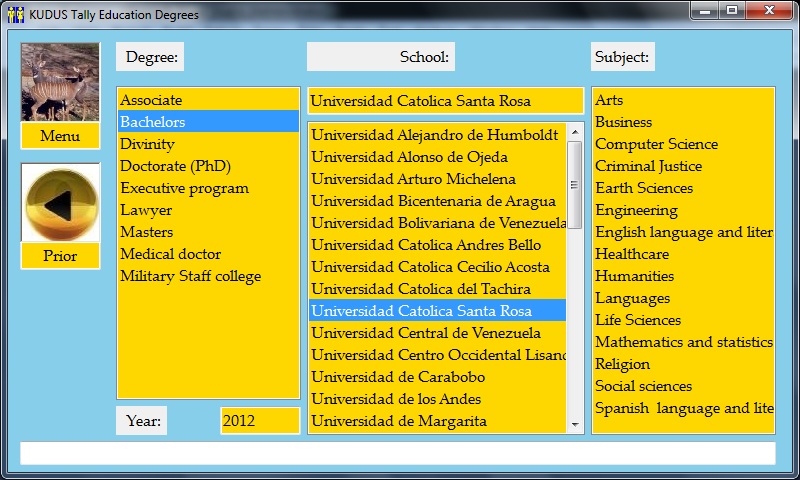
Task: Select Universidad Alejandro de Humboldt
Action: pyautogui.click(x=435, y=135)
